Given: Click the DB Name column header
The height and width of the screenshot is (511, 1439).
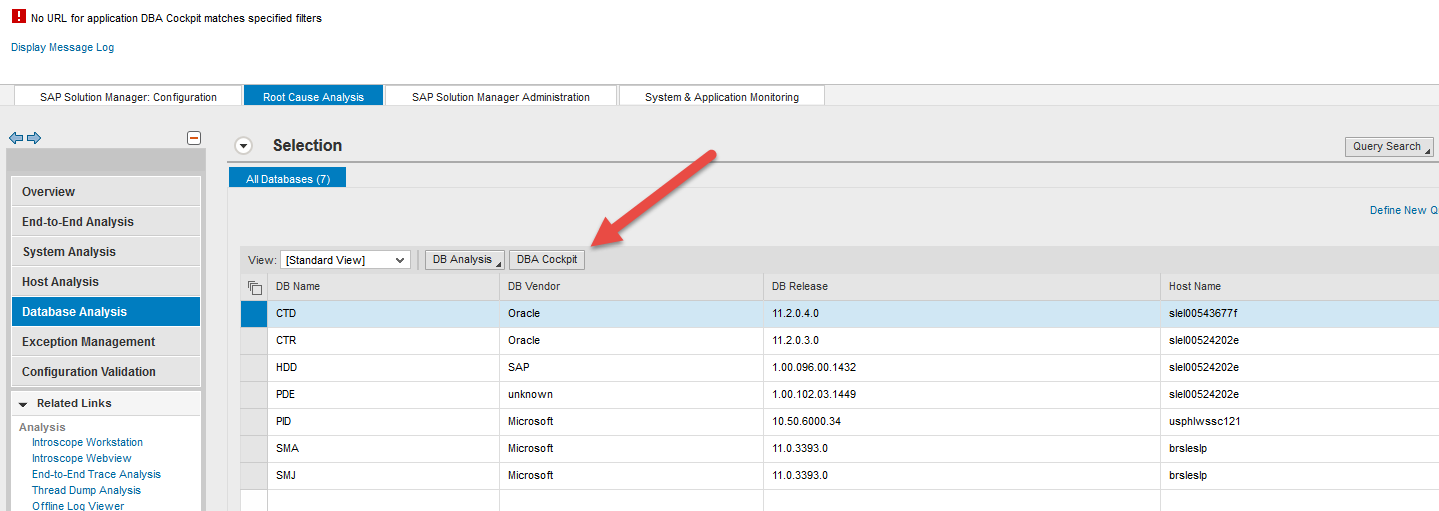Looking at the screenshot, I should pos(384,287).
